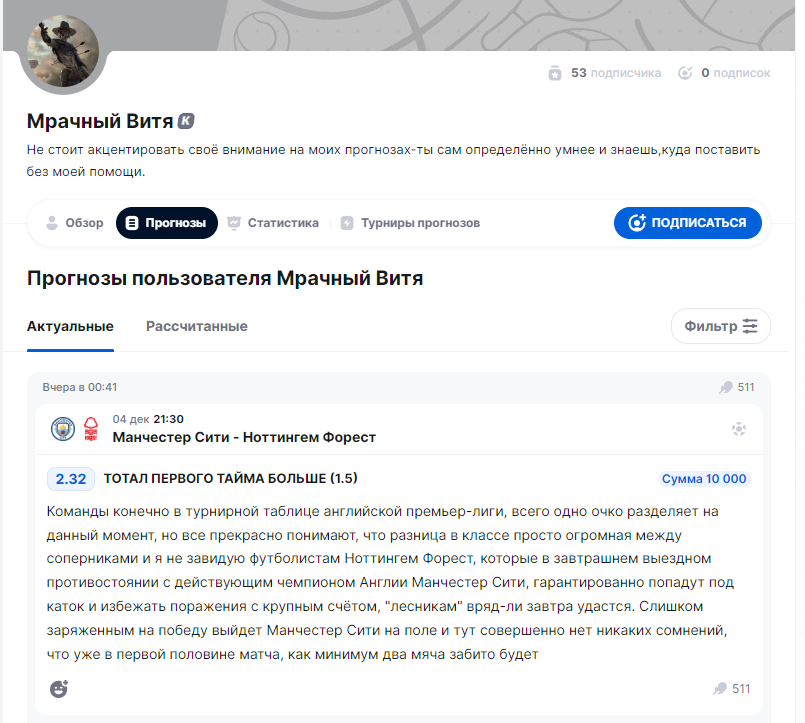Click the 2.32 odds coefficient
Viewport: 805px width, 723px height.
[x=70, y=479]
